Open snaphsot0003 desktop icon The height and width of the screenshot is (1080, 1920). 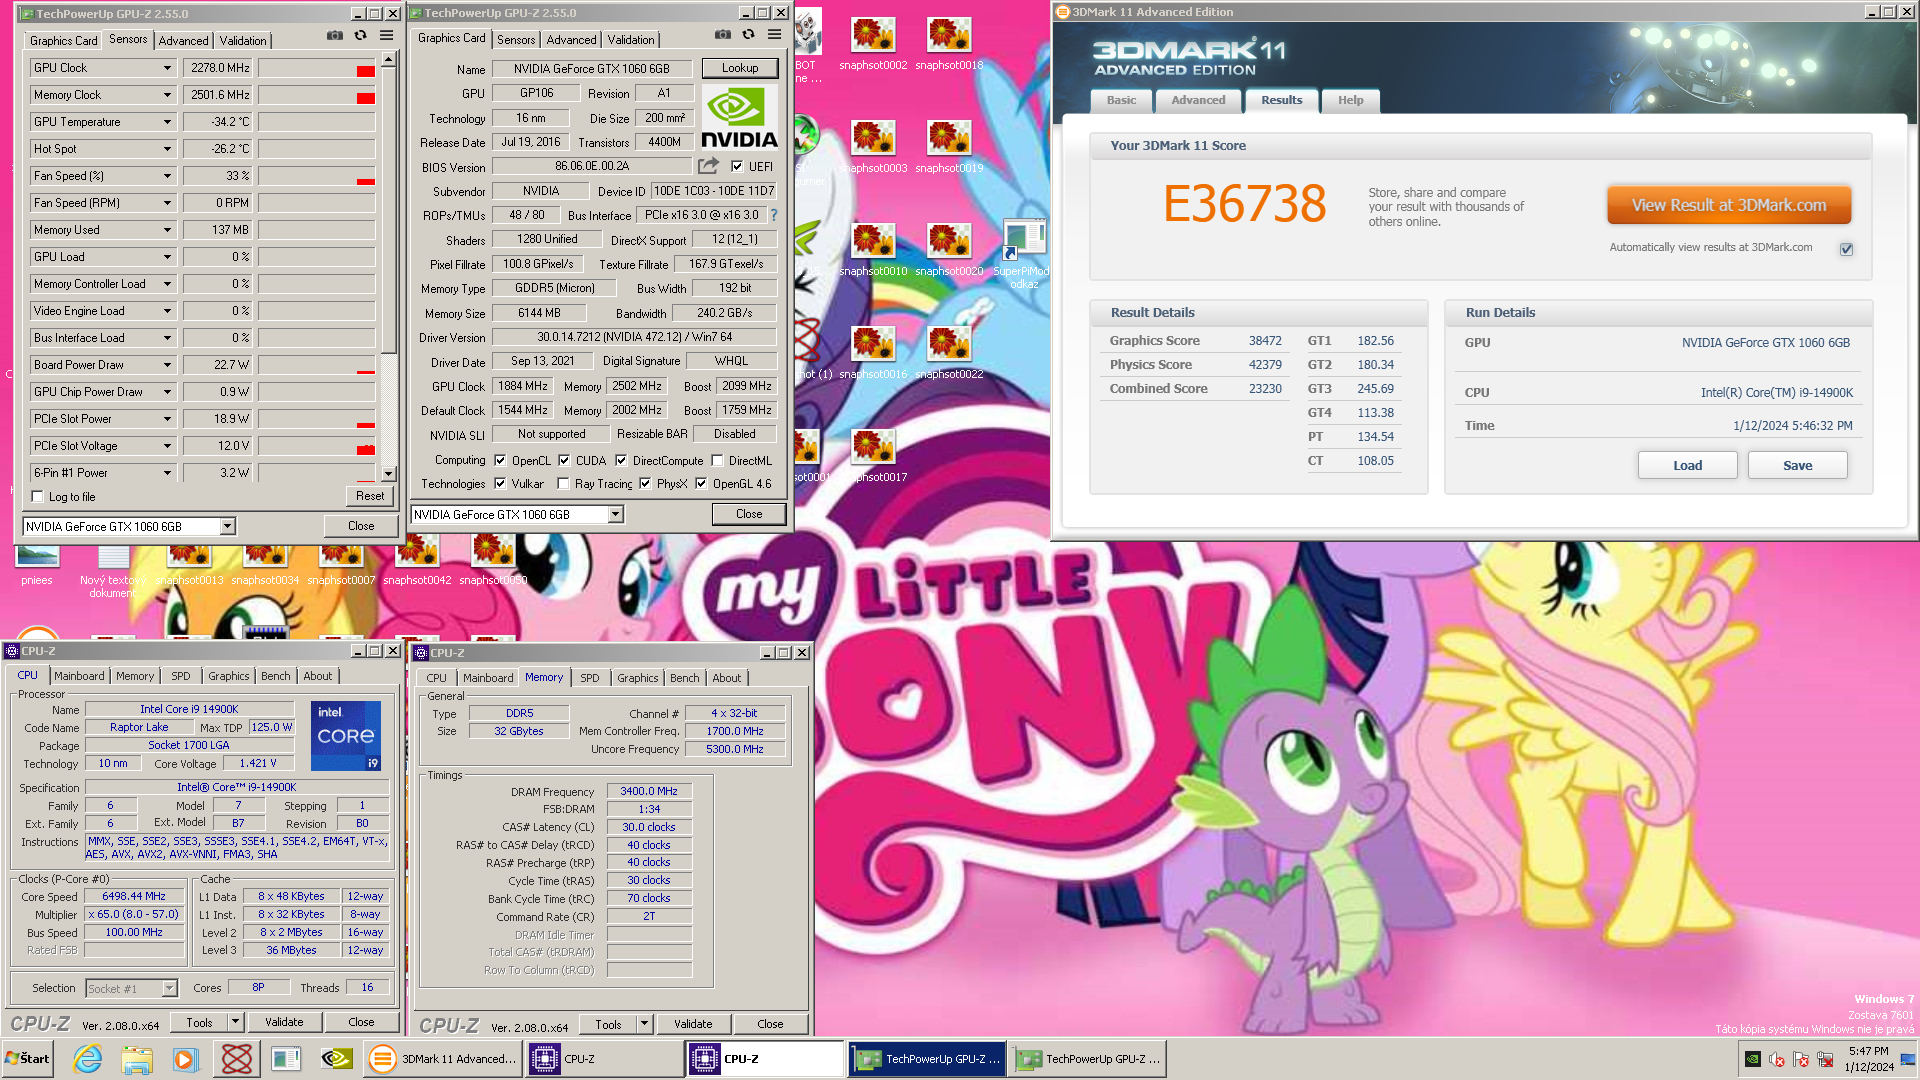pos(873,148)
